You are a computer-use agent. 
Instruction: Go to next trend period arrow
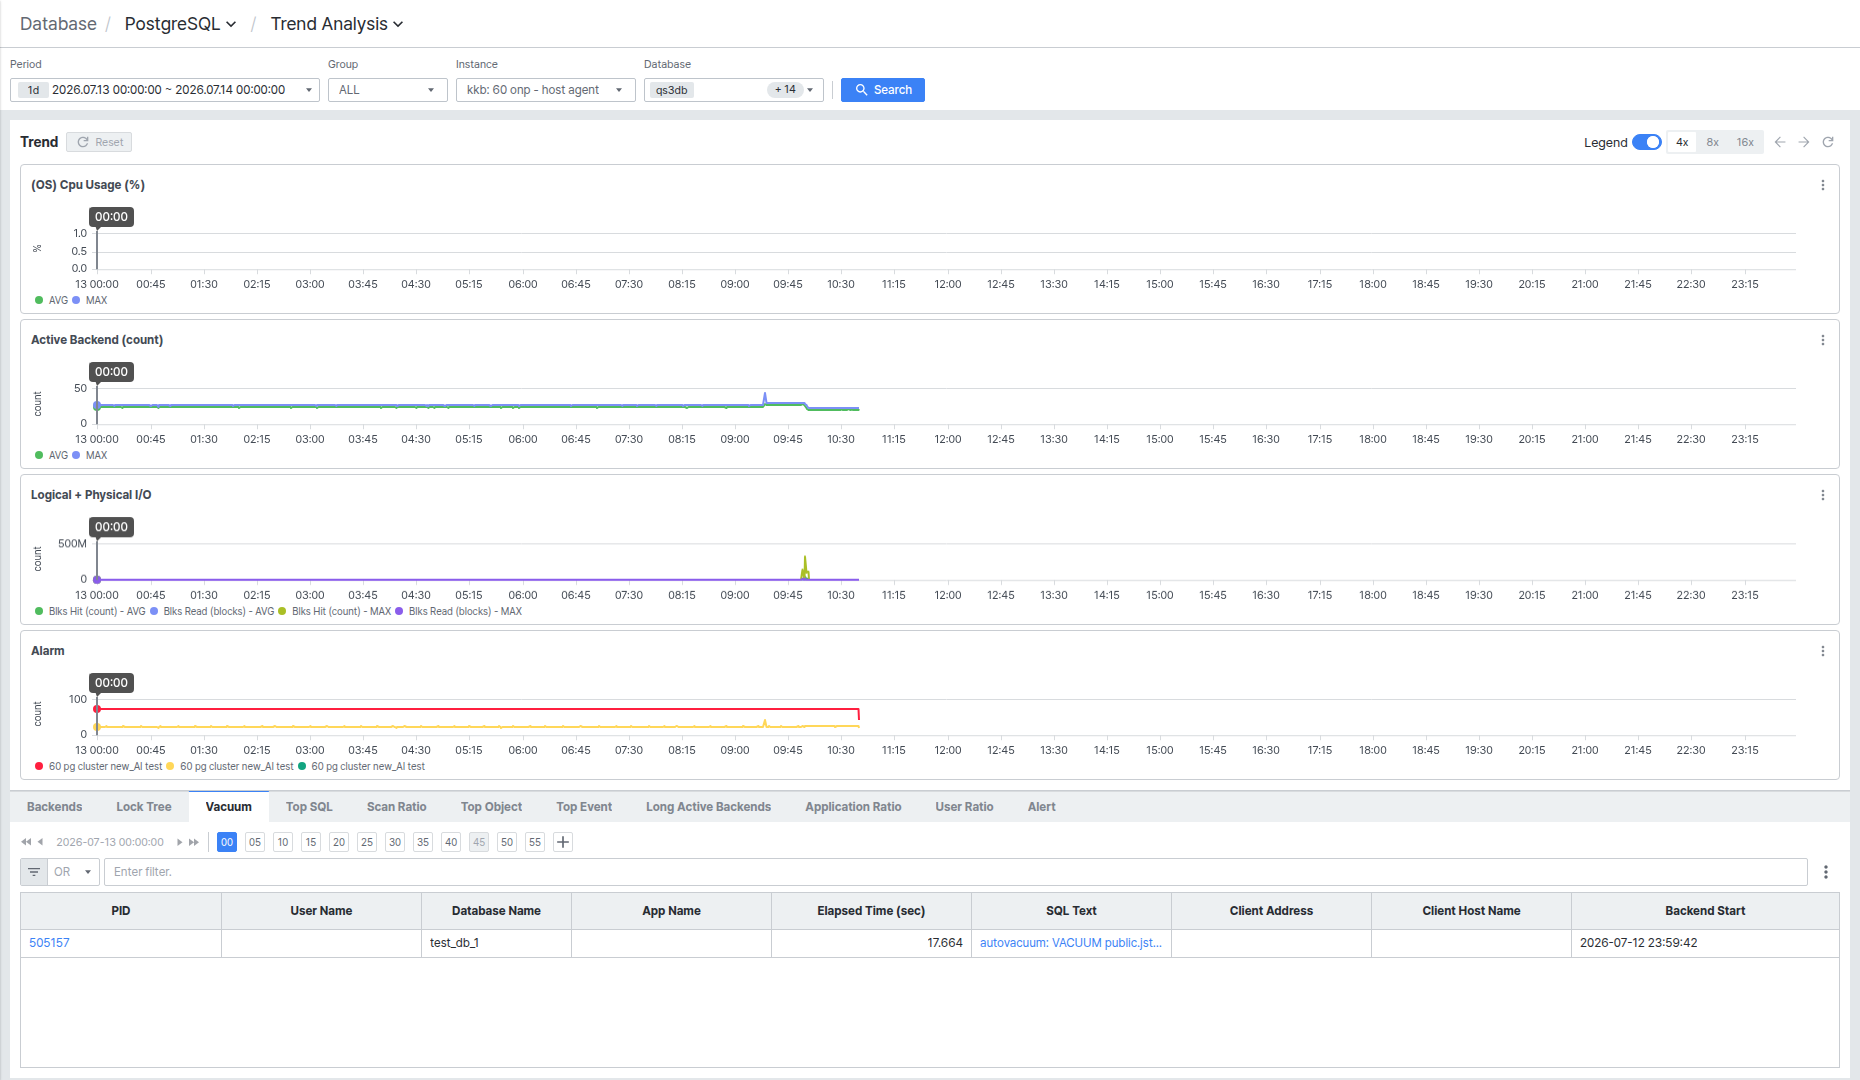tap(1804, 142)
